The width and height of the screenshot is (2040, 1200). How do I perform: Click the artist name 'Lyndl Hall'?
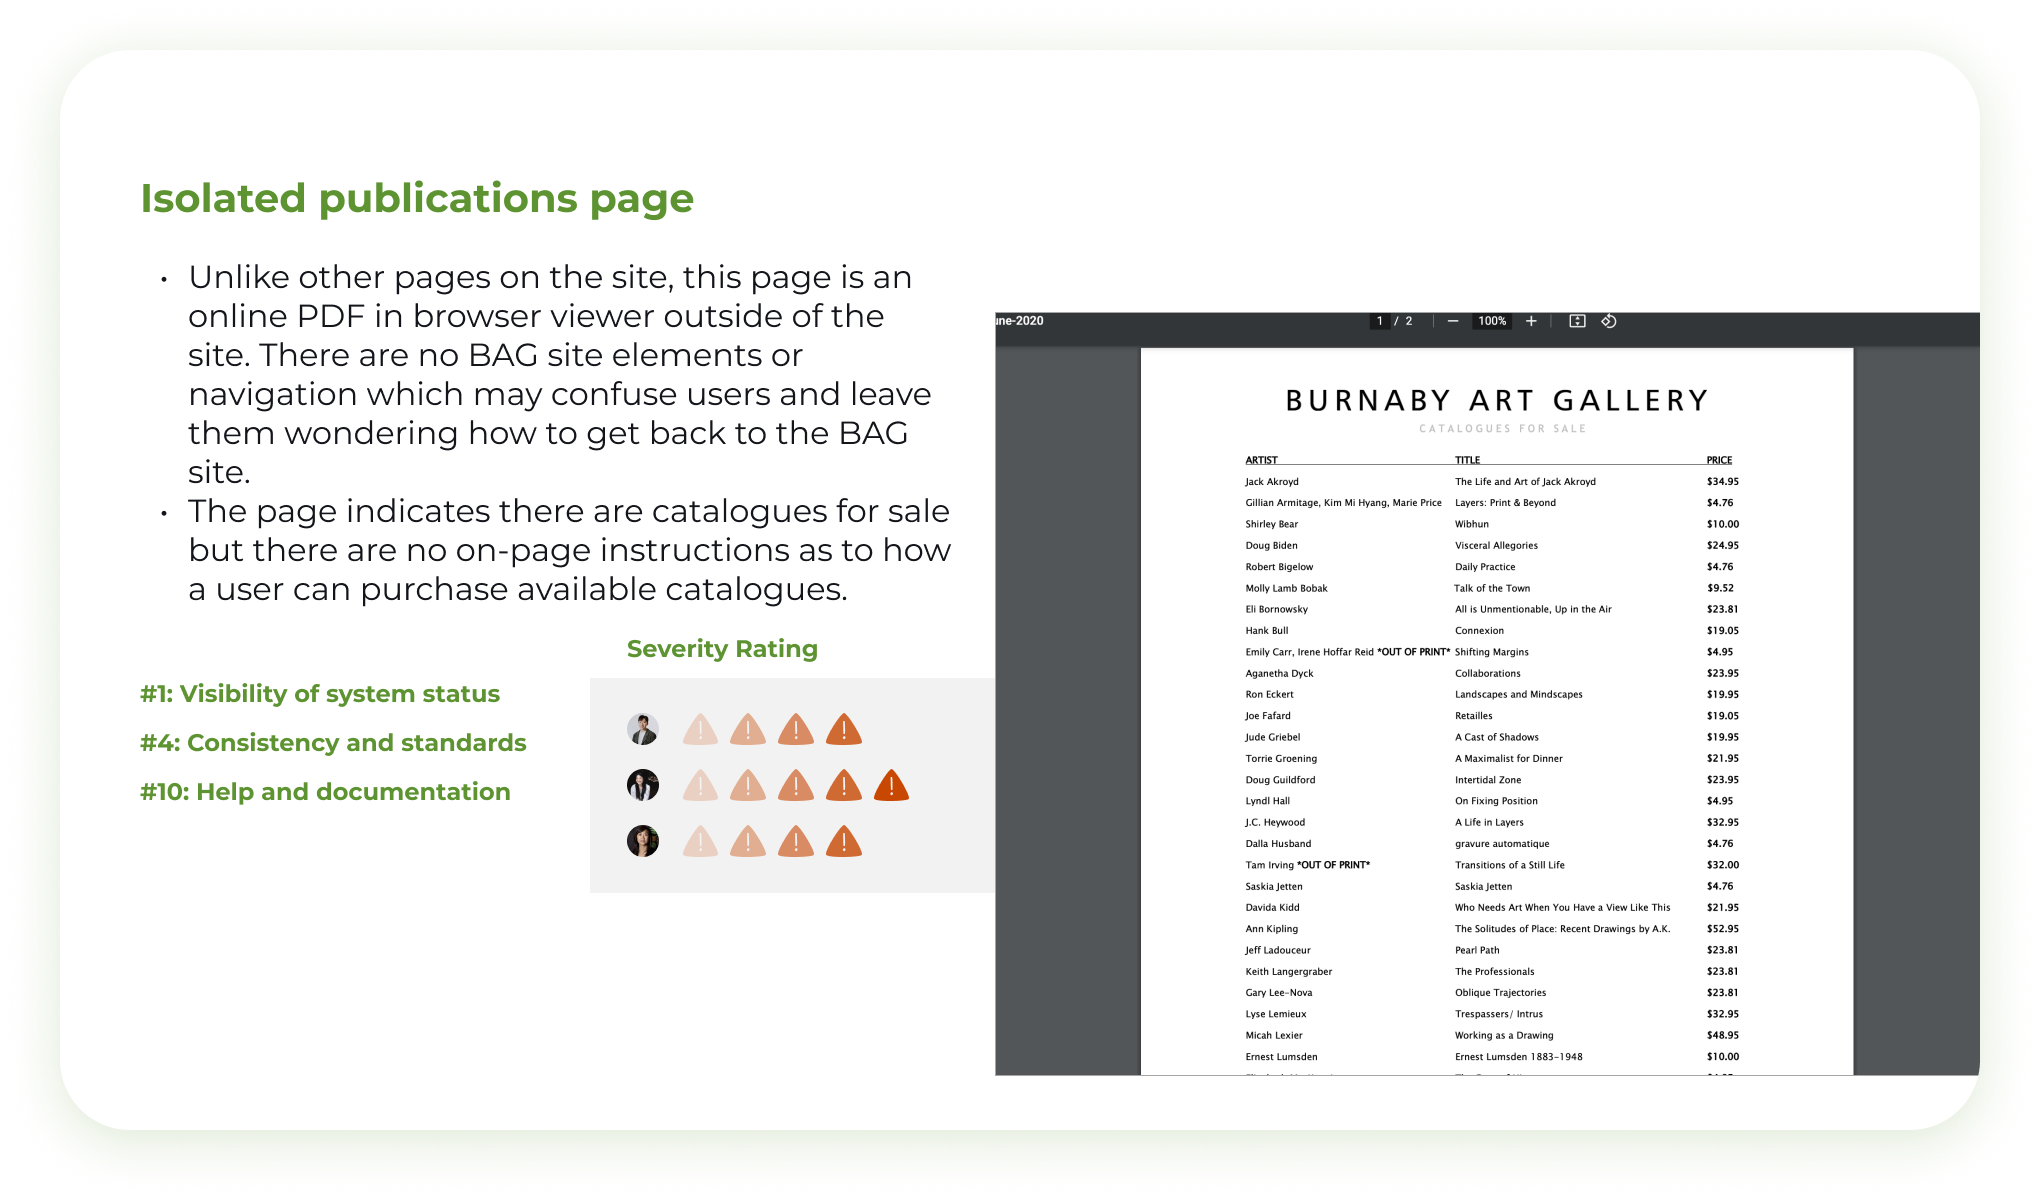pyautogui.click(x=1268, y=801)
